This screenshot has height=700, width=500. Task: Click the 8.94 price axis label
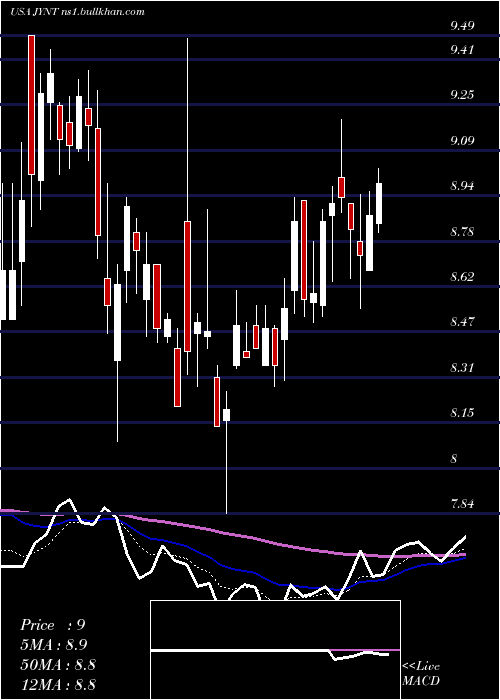tap(462, 186)
